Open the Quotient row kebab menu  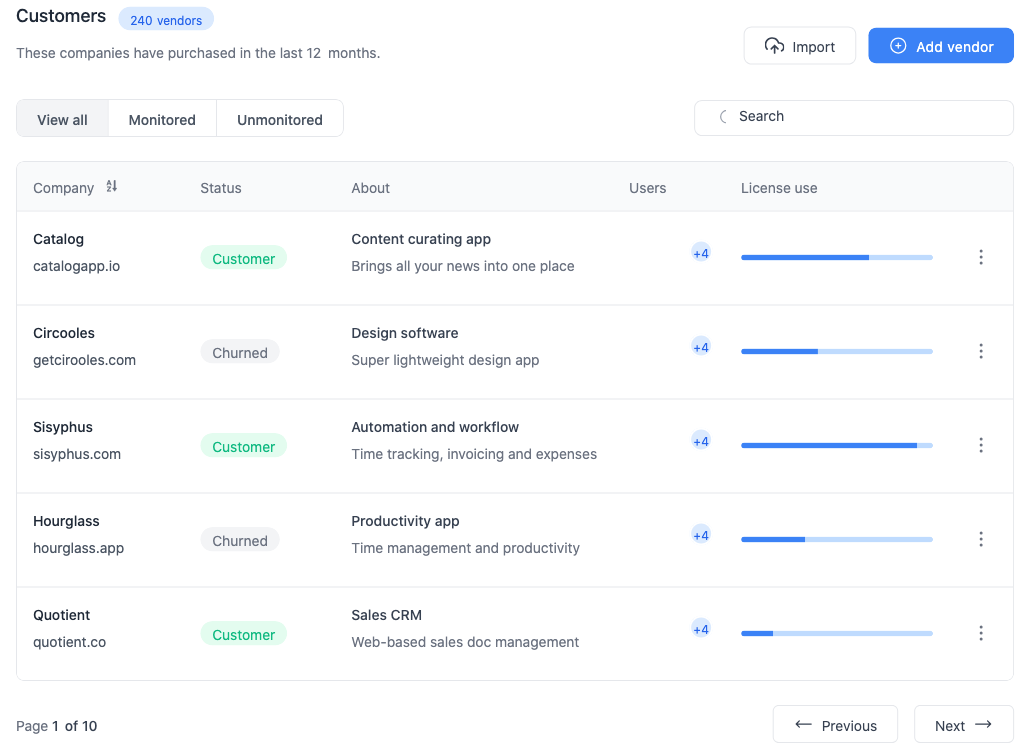pyautogui.click(x=980, y=633)
